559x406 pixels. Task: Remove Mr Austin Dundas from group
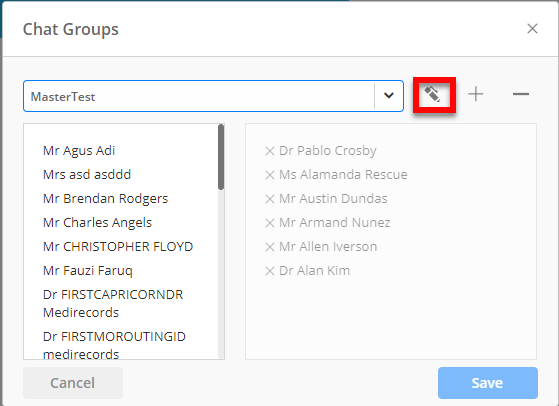(270, 199)
